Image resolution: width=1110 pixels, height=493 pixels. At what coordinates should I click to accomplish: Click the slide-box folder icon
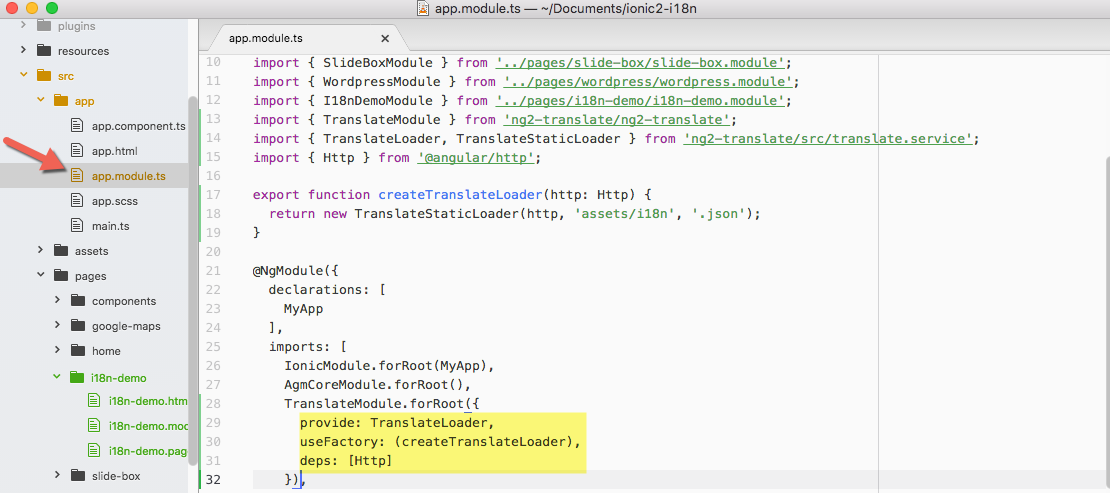point(78,475)
